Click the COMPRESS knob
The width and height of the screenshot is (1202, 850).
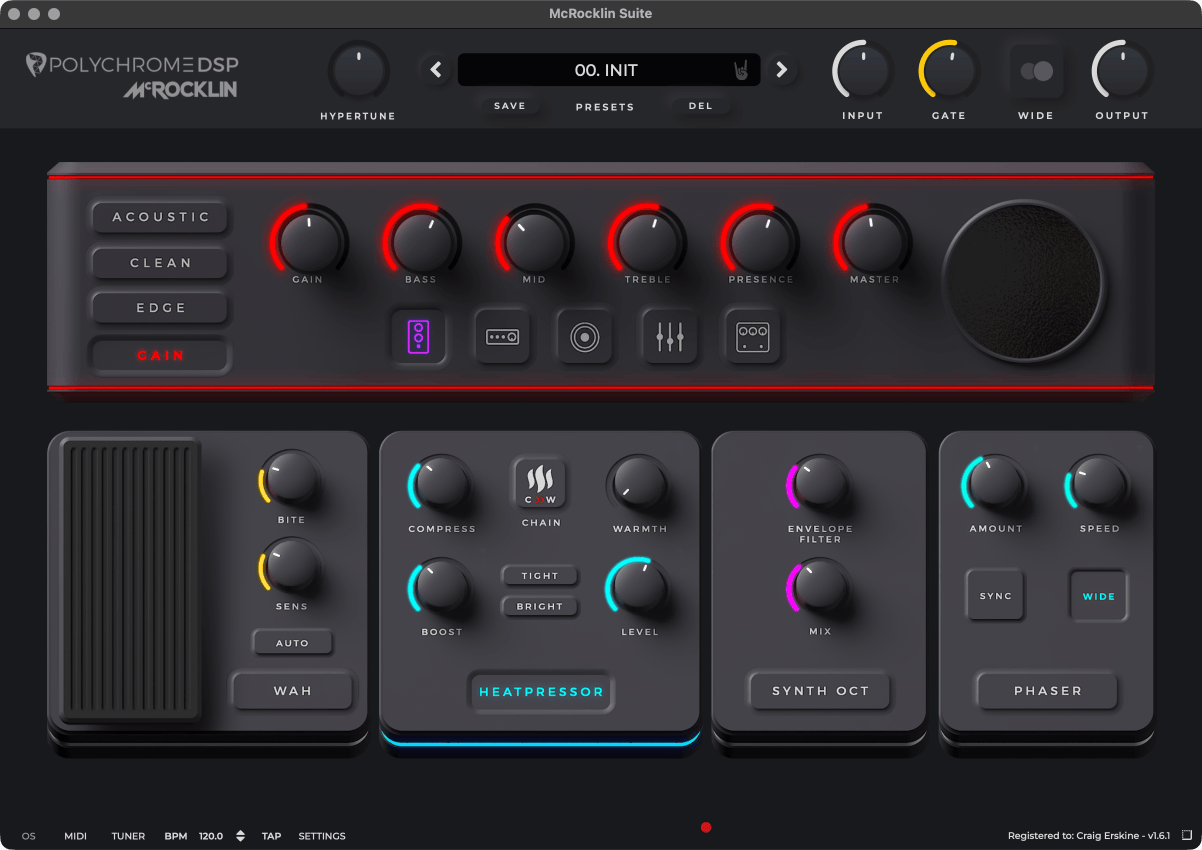(x=441, y=487)
